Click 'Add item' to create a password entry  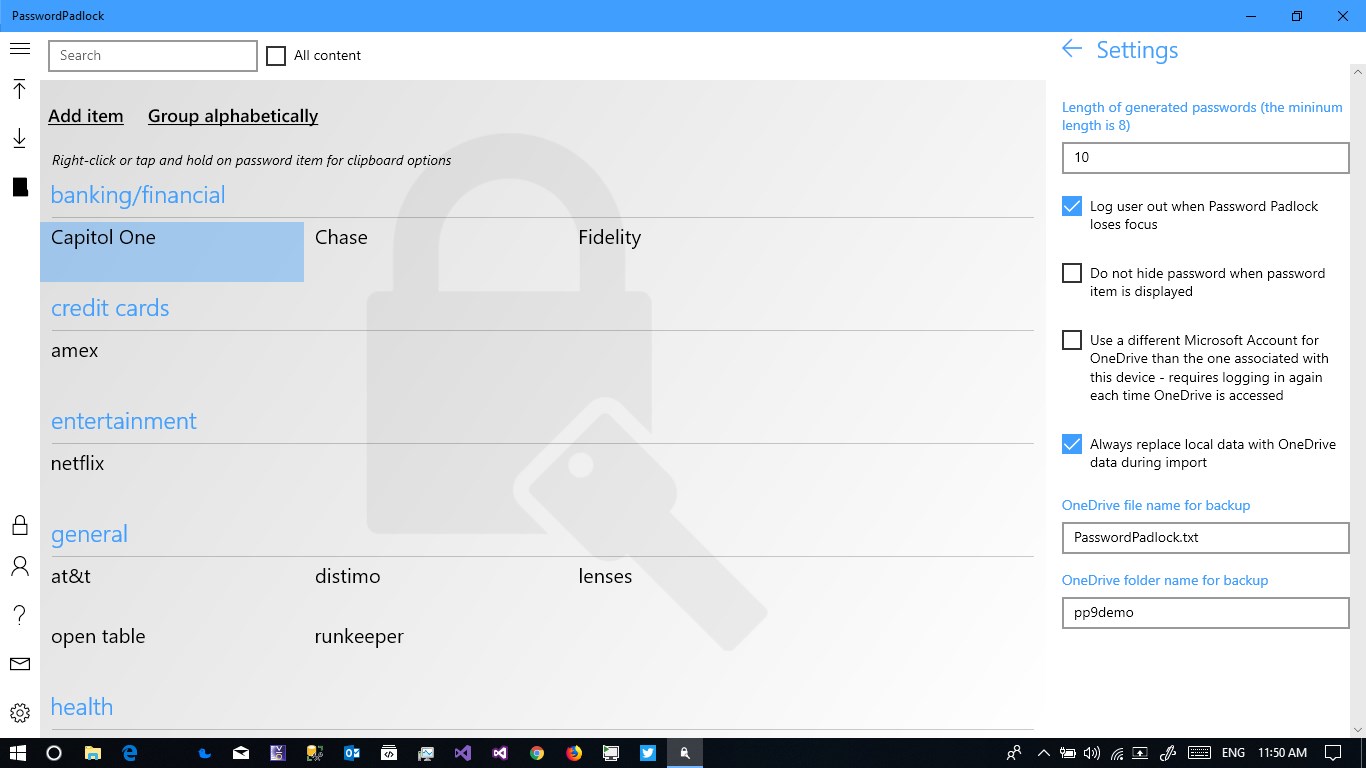click(x=86, y=116)
